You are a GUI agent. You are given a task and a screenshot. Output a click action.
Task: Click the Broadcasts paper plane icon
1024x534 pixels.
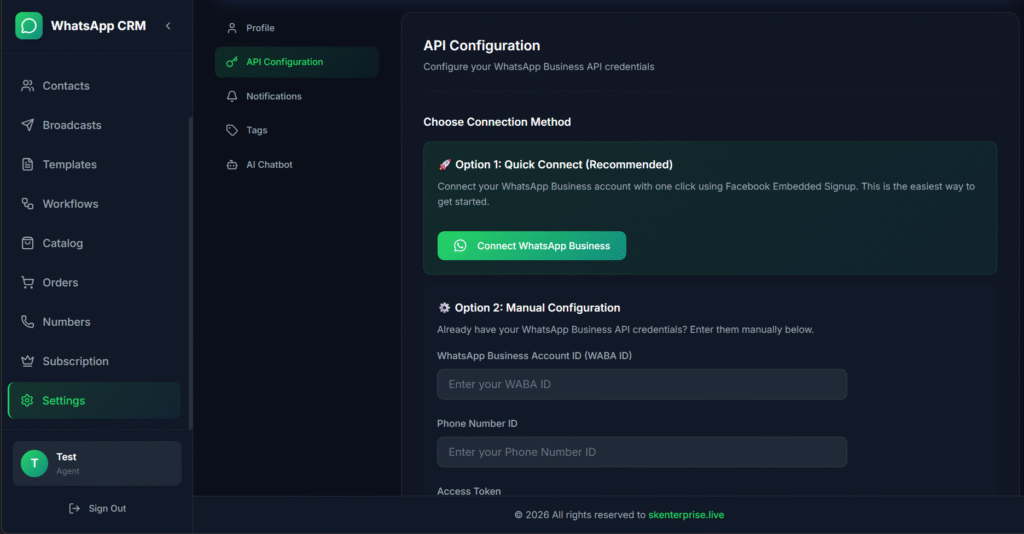(28, 125)
